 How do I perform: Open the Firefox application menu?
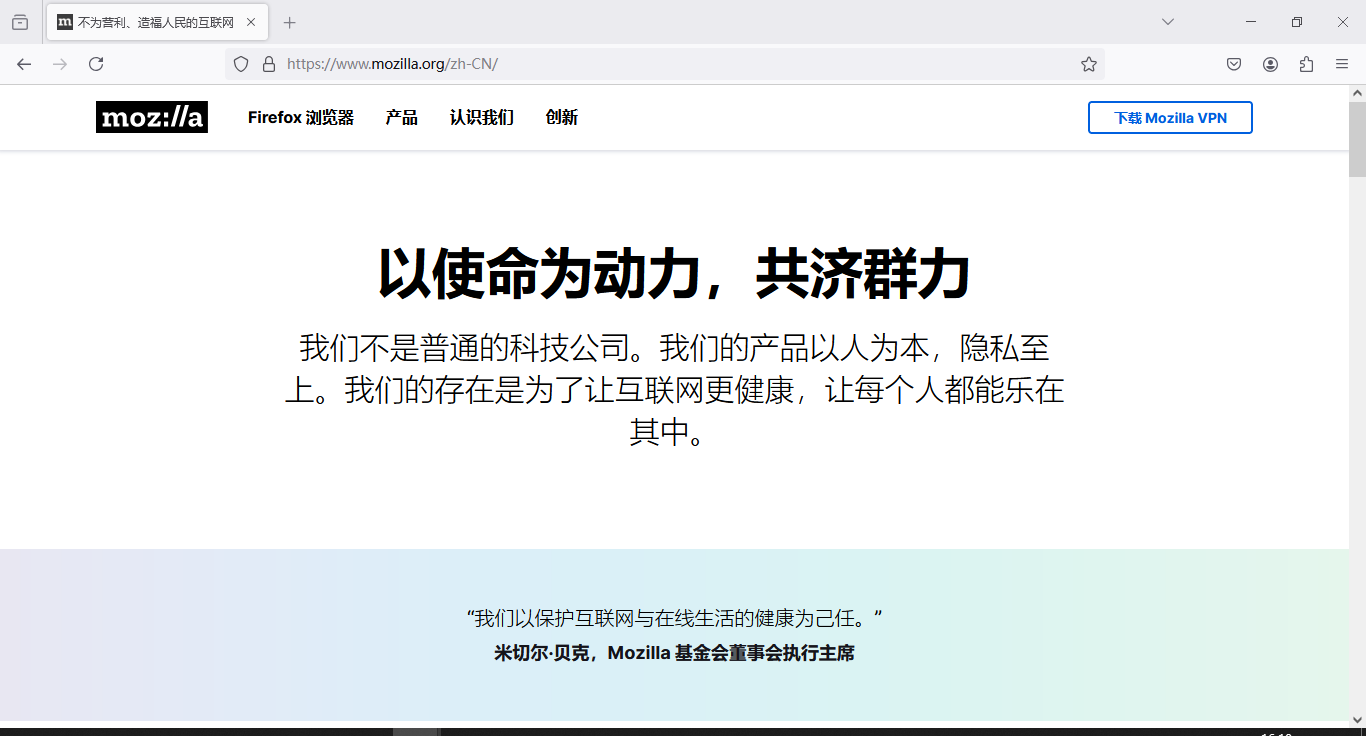pos(1342,64)
